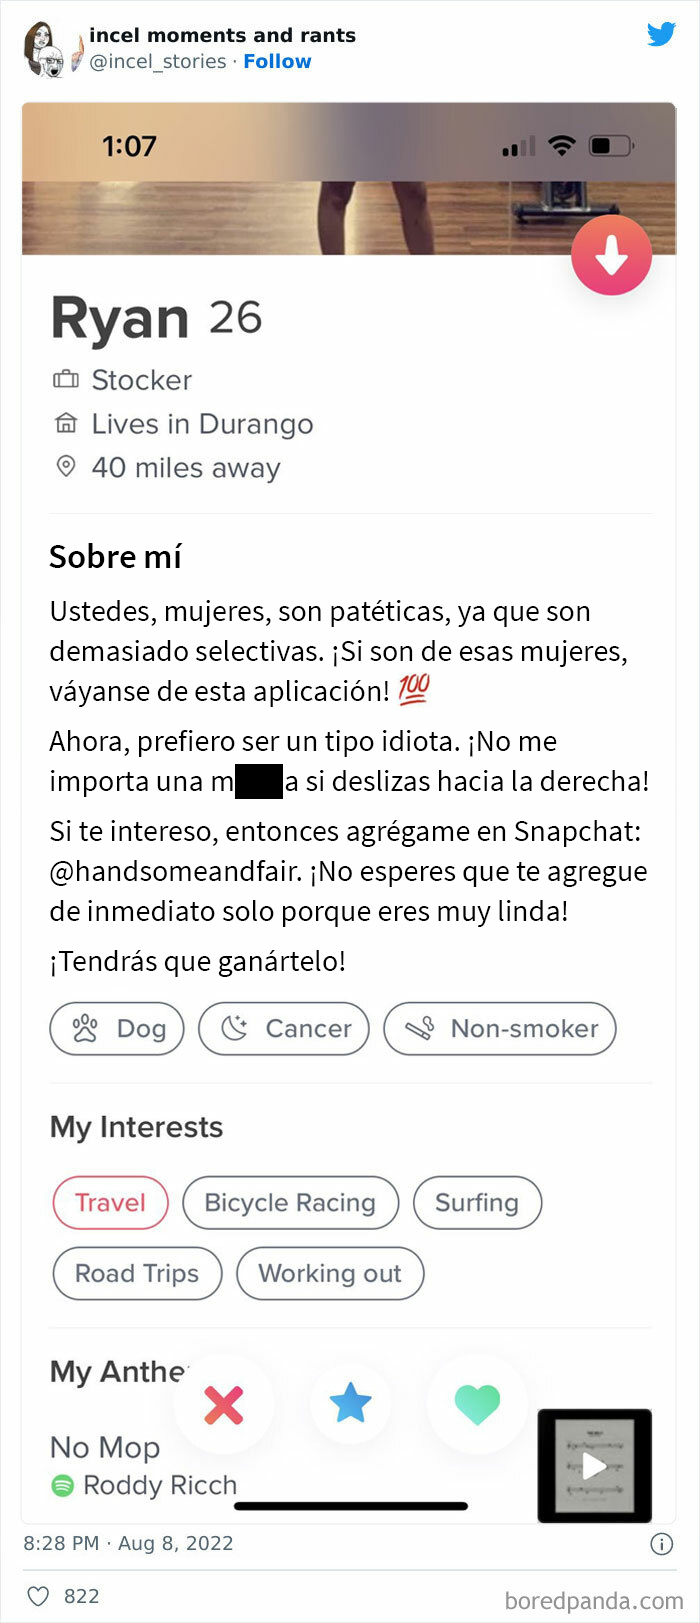Viewport: 700px width, 1623px height.
Task: Select the Road Trips interest chip
Action: click(137, 1273)
